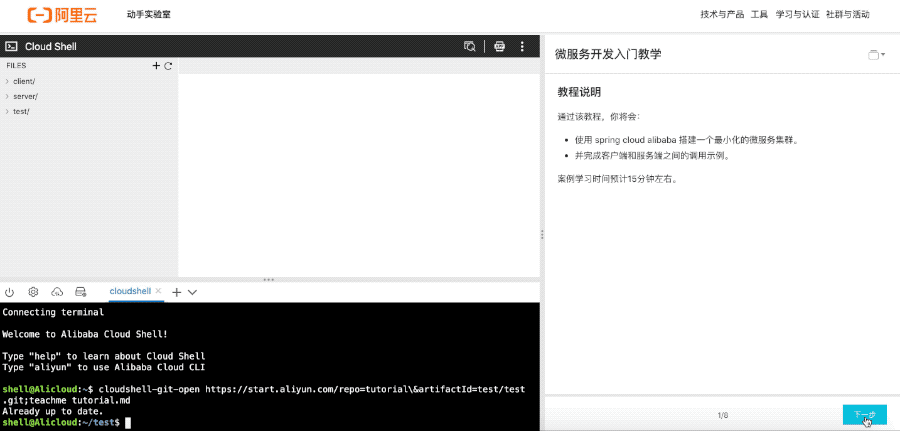The height and width of the screenshot is (431, 900).
Task: Add a new terminal tab with plus icon
Action: tap(177, 292)
